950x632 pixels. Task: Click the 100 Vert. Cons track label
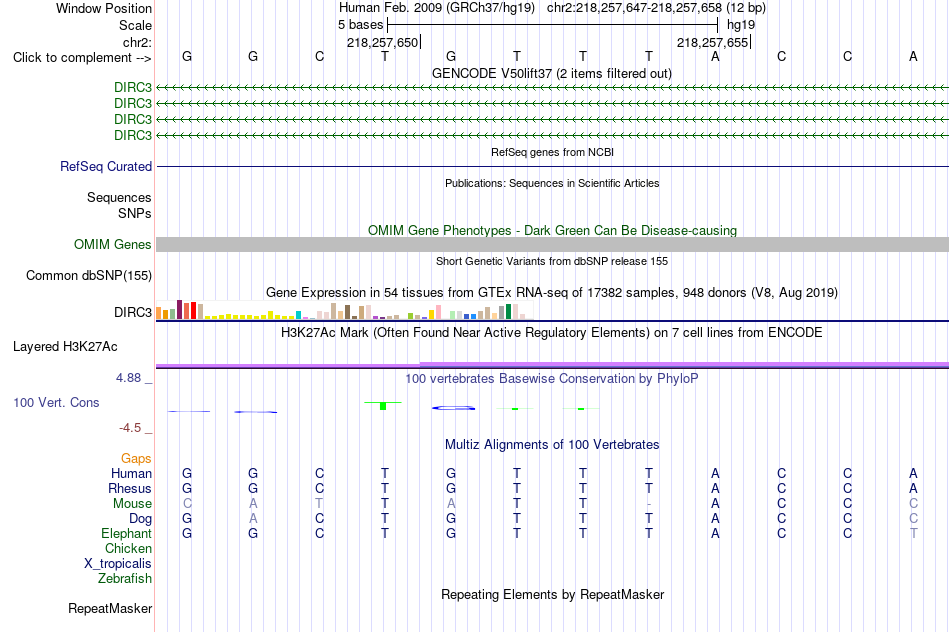(x=56, y=402)
